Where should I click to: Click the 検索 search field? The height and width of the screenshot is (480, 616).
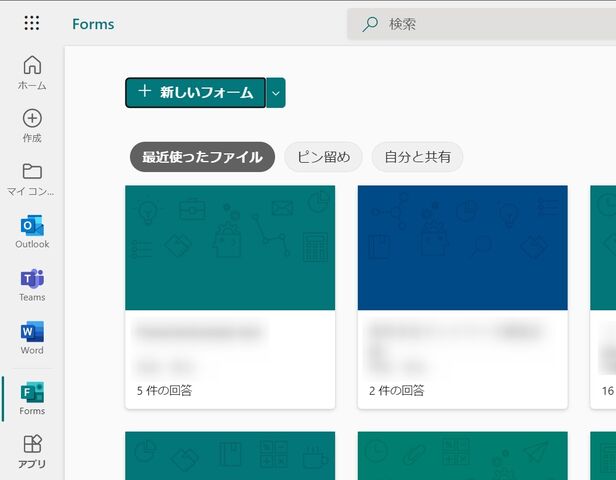[x=481, y=24]
